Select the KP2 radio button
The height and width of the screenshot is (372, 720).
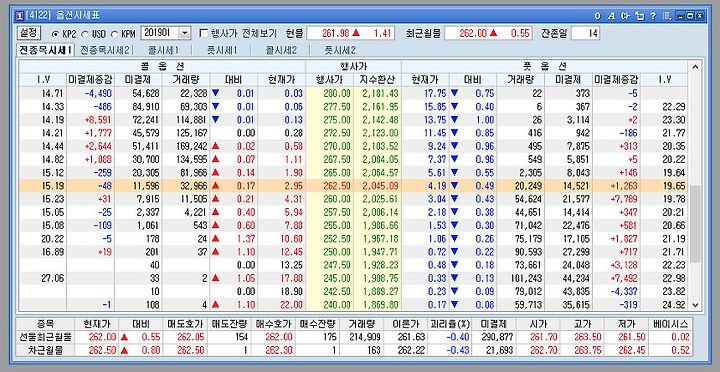coord(55,34)
